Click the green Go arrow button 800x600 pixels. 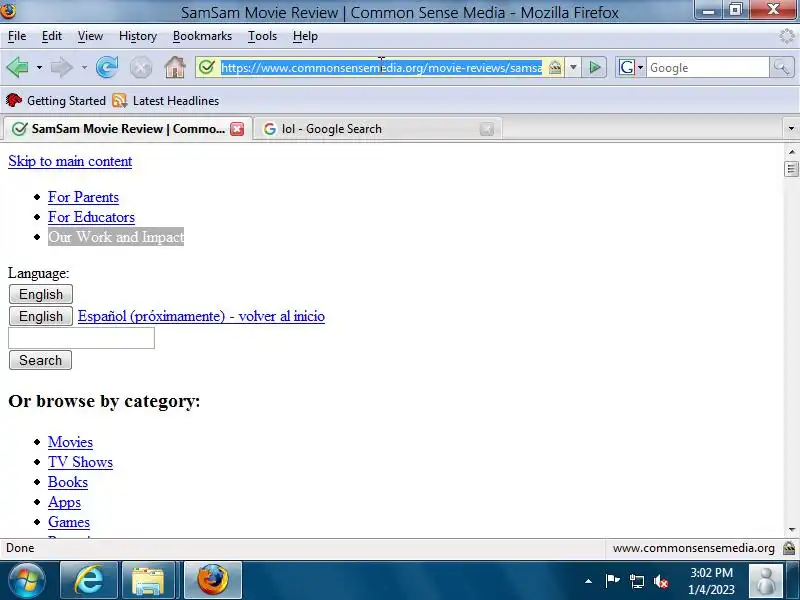594,67
